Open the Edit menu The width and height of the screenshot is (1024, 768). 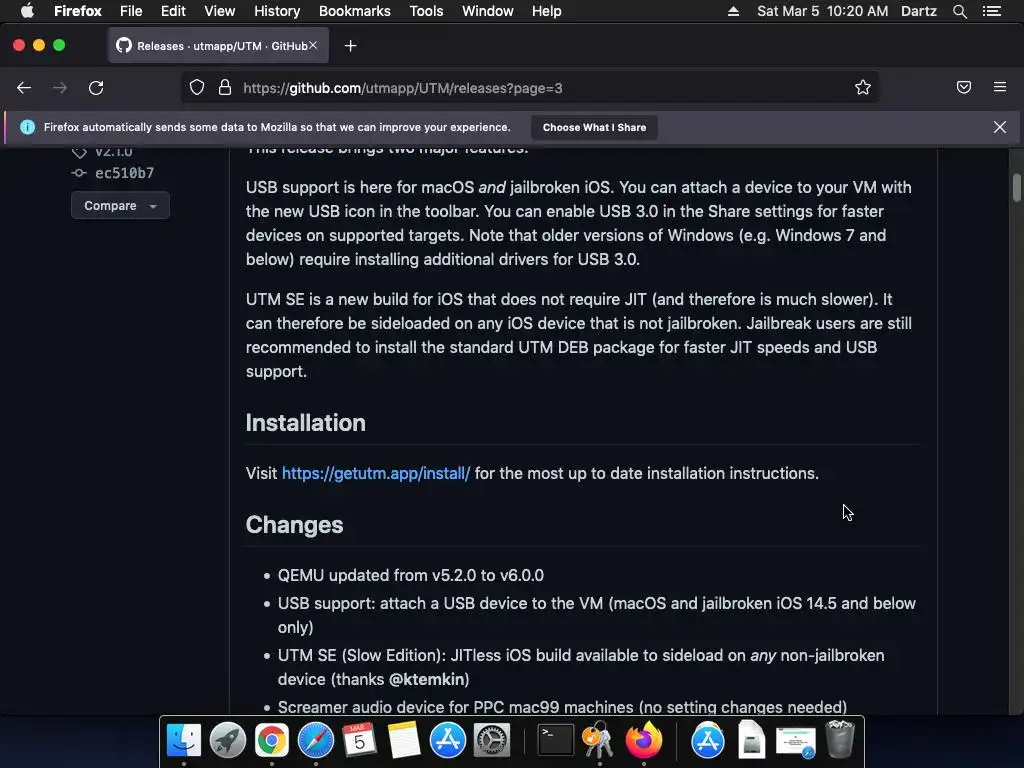[x=173, y=11]
